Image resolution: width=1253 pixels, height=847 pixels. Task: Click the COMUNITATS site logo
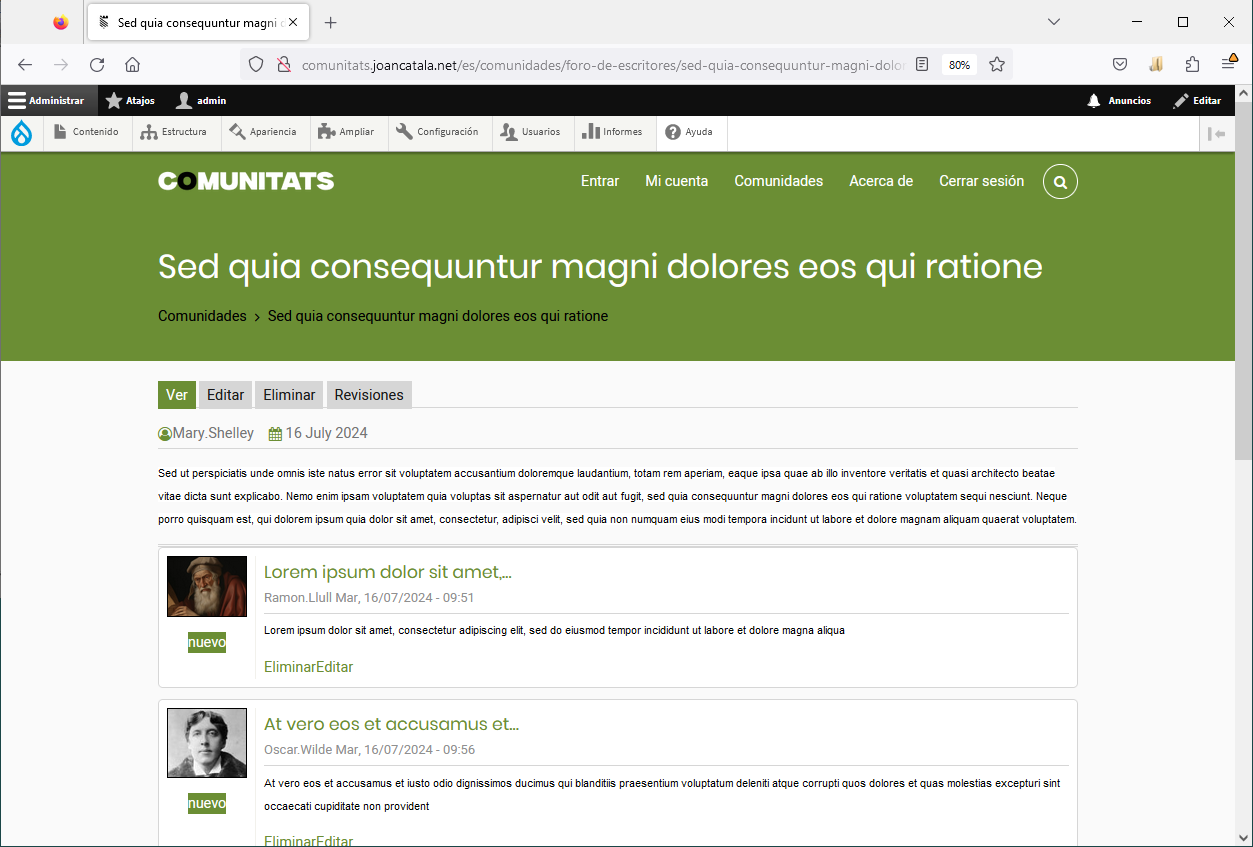246,181
